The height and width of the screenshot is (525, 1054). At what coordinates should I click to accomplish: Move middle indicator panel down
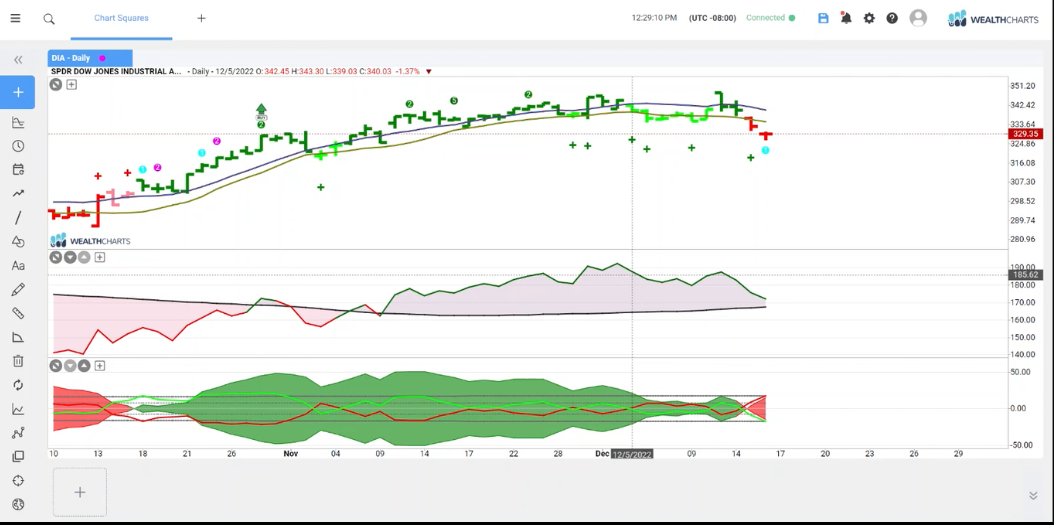70,257
